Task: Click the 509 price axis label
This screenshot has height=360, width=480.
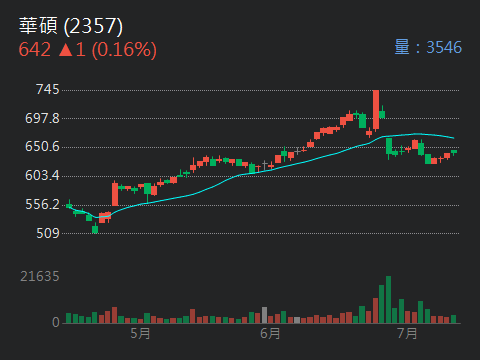Action: click(x=48, y=233)
